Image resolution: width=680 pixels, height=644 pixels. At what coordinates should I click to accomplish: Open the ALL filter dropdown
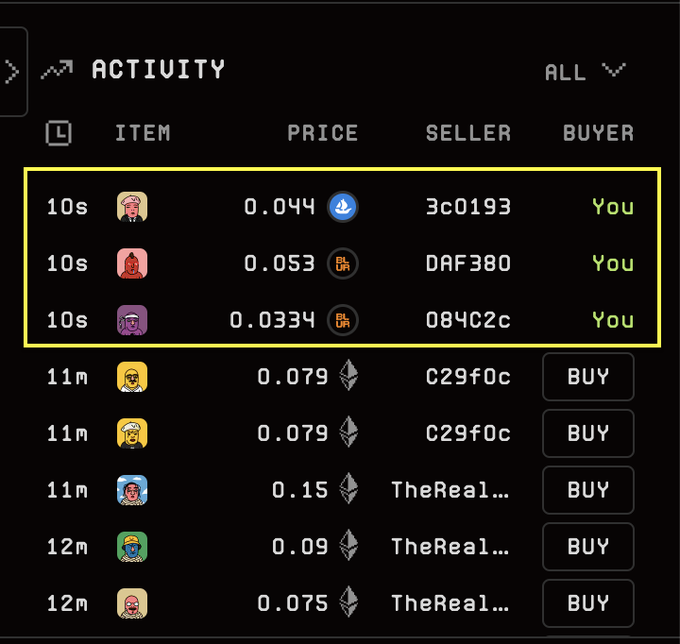pyautogui.click(x=585, y=72)
